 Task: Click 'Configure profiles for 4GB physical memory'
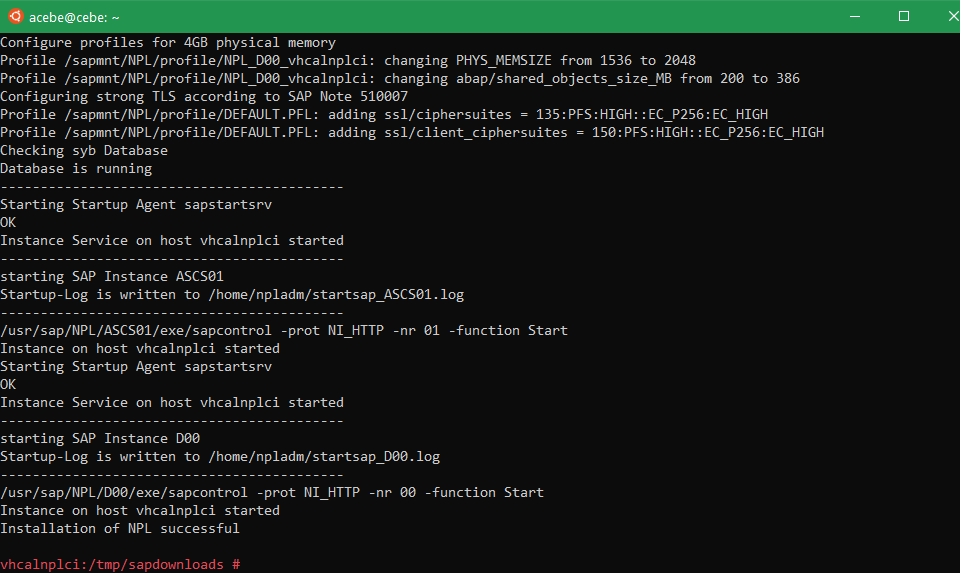168,42
